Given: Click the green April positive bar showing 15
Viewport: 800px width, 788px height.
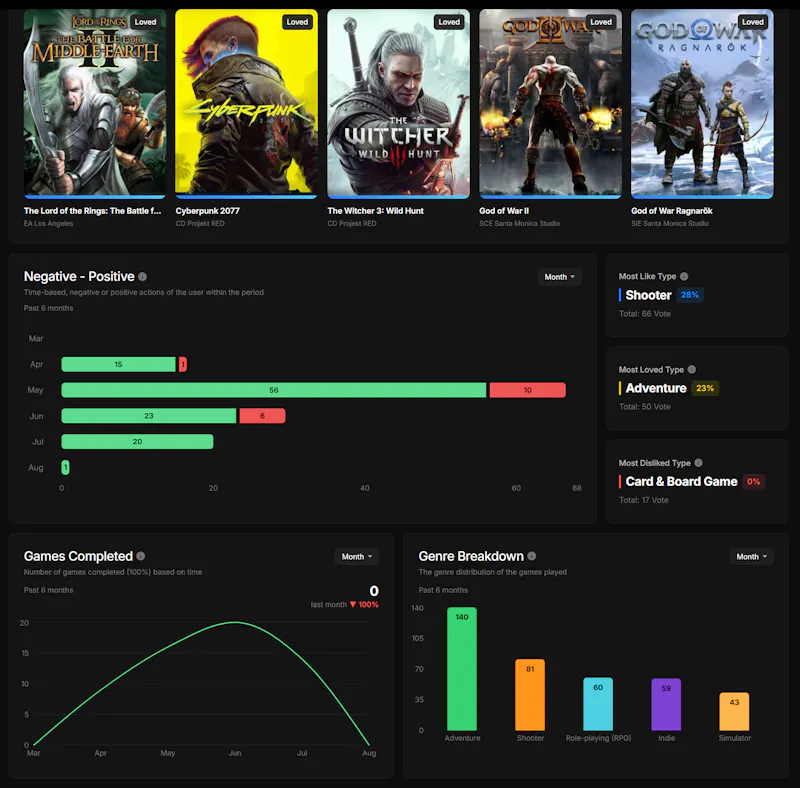Looking at the screenshot, I should coord(118,364).
